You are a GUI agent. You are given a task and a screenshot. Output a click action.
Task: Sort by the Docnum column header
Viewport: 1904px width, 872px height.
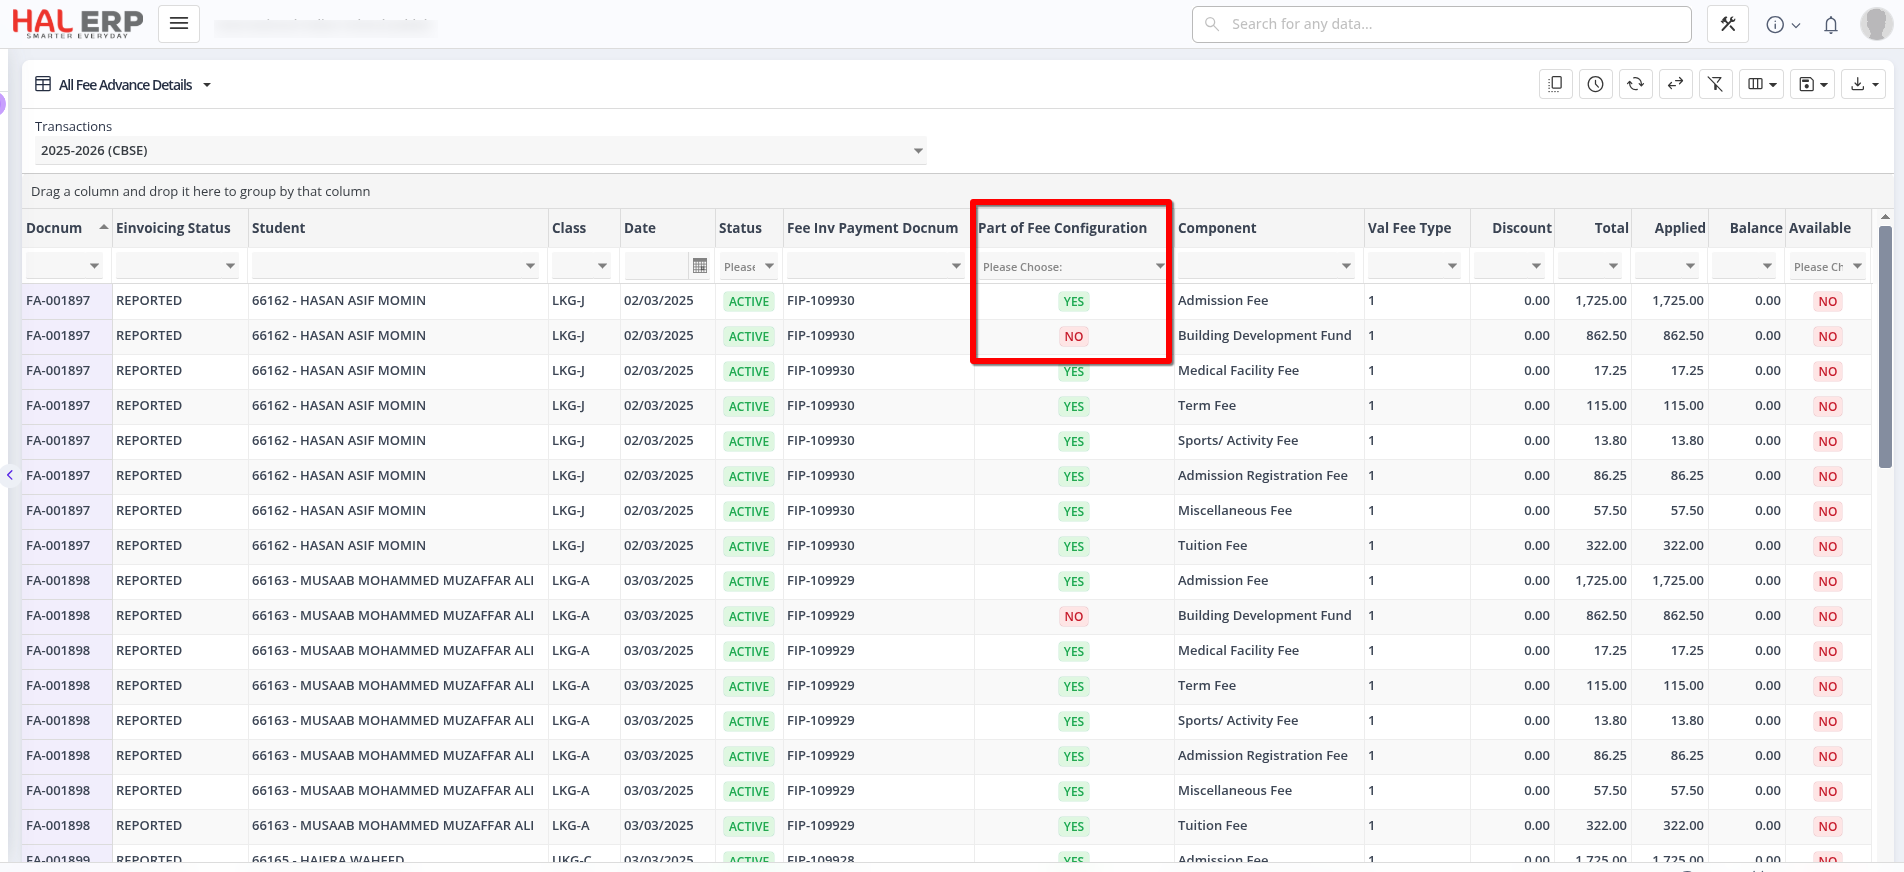pos(55,228)
